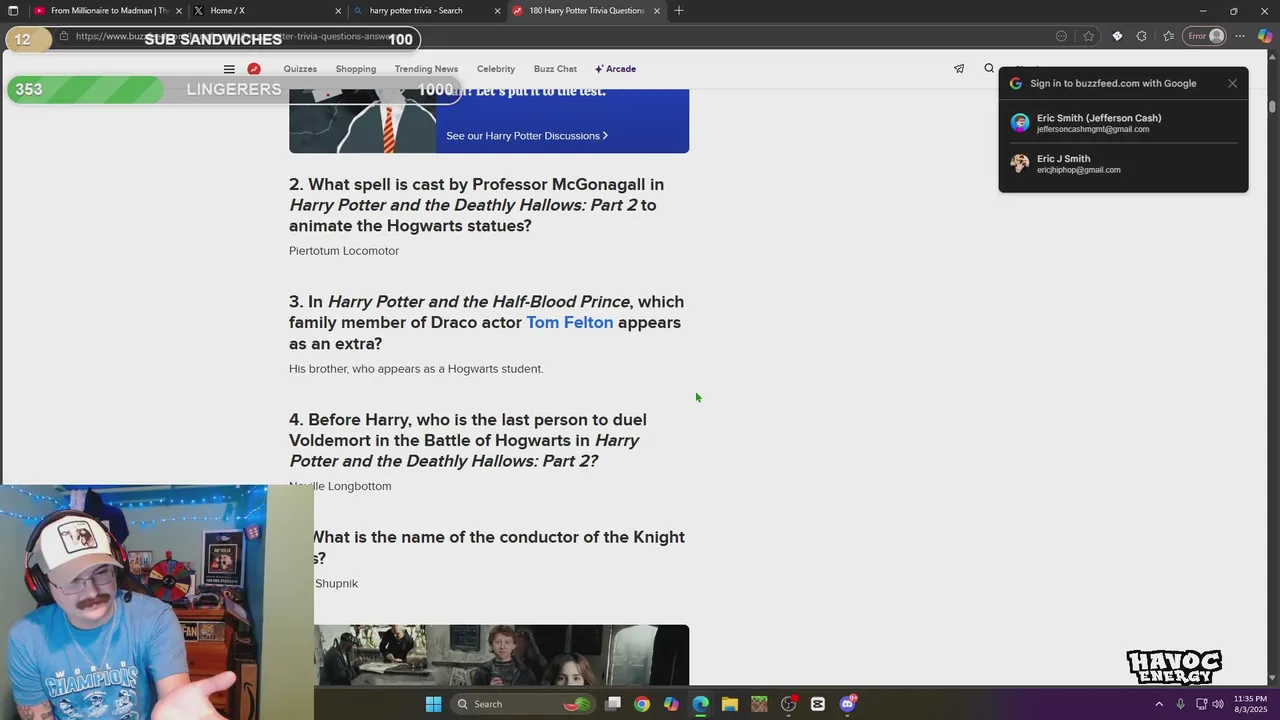Open tab actions menu icon in Edge

(13, 11)
